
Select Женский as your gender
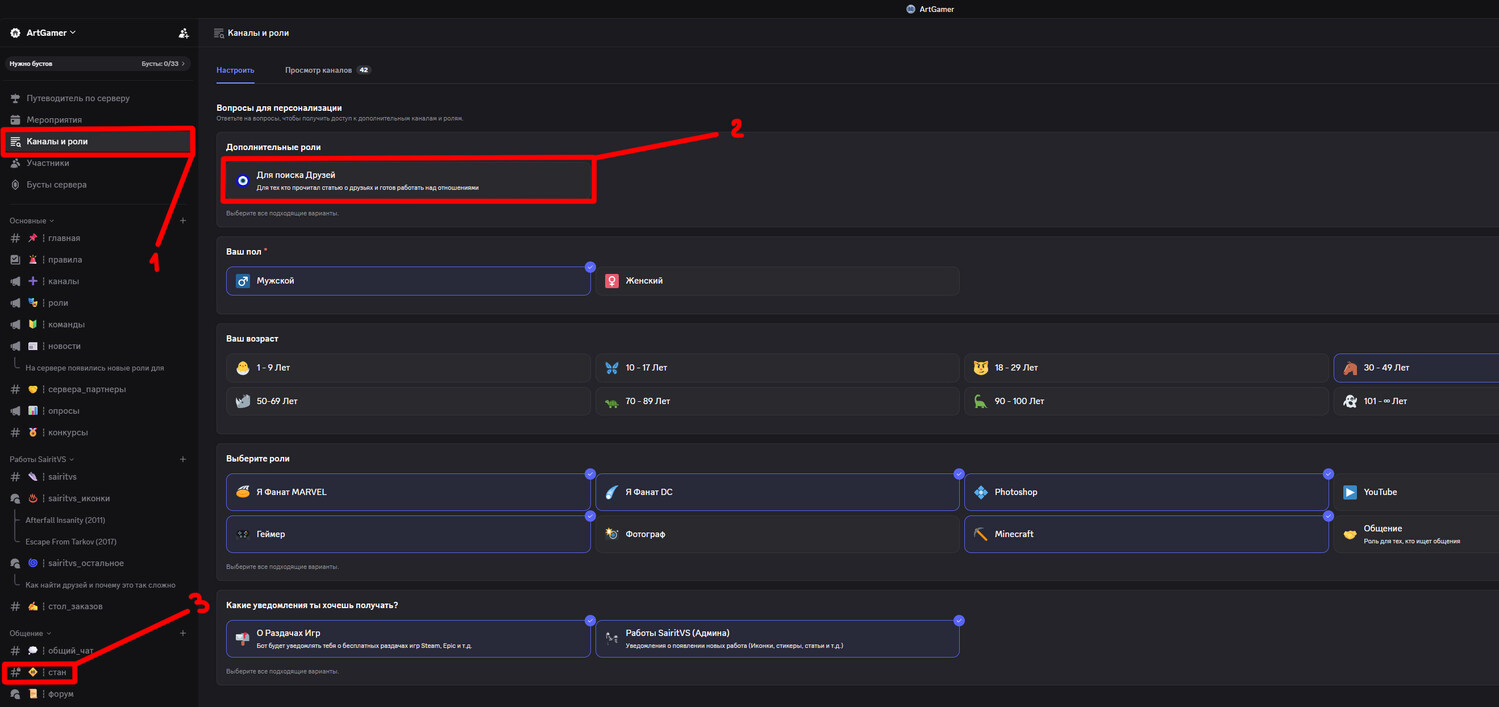tap(777, 281)
